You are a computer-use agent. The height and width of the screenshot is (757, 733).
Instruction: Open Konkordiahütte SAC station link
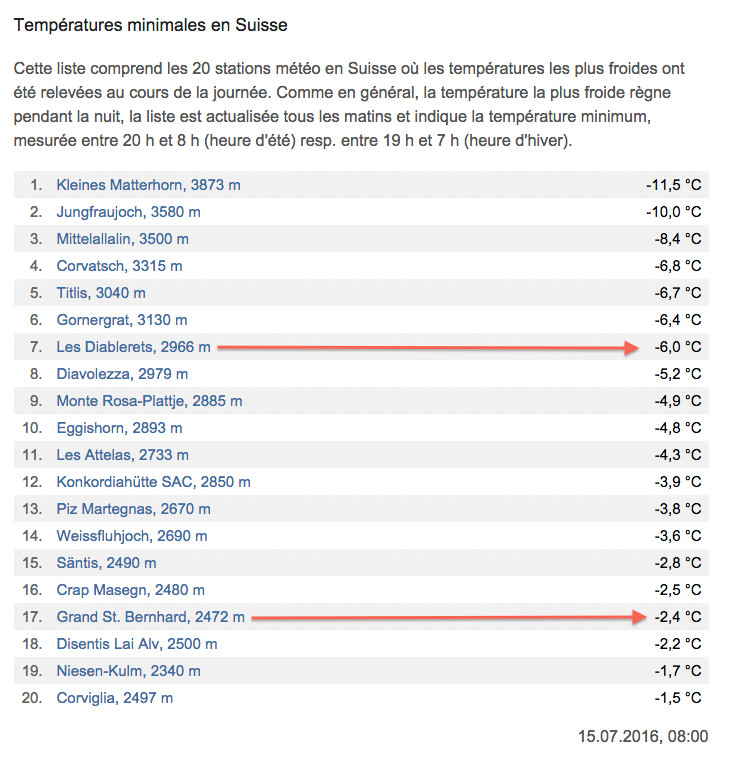154,482
